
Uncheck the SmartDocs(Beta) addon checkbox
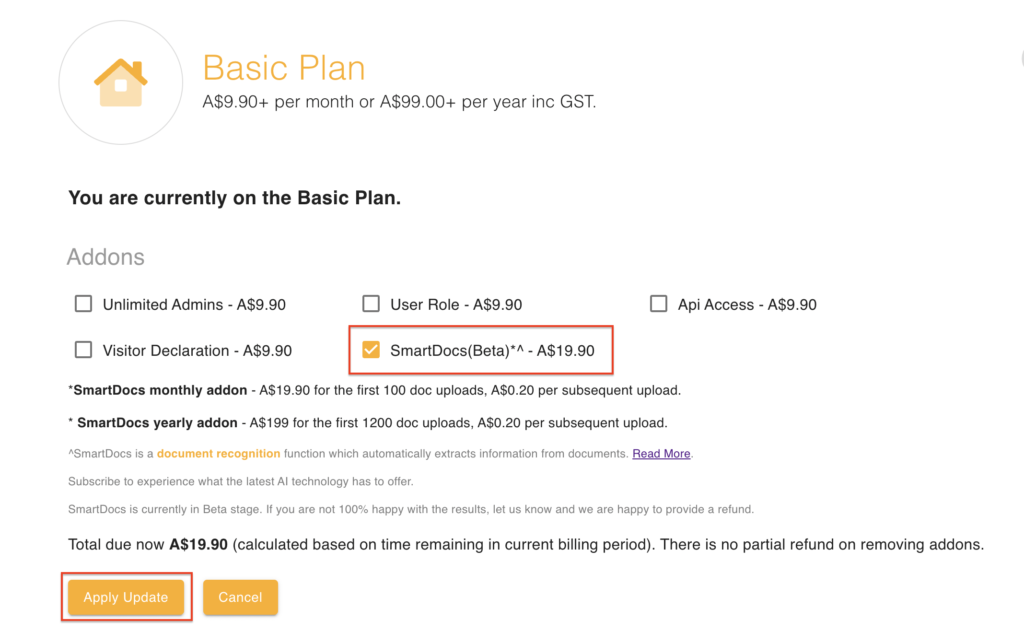click(371, 350)
